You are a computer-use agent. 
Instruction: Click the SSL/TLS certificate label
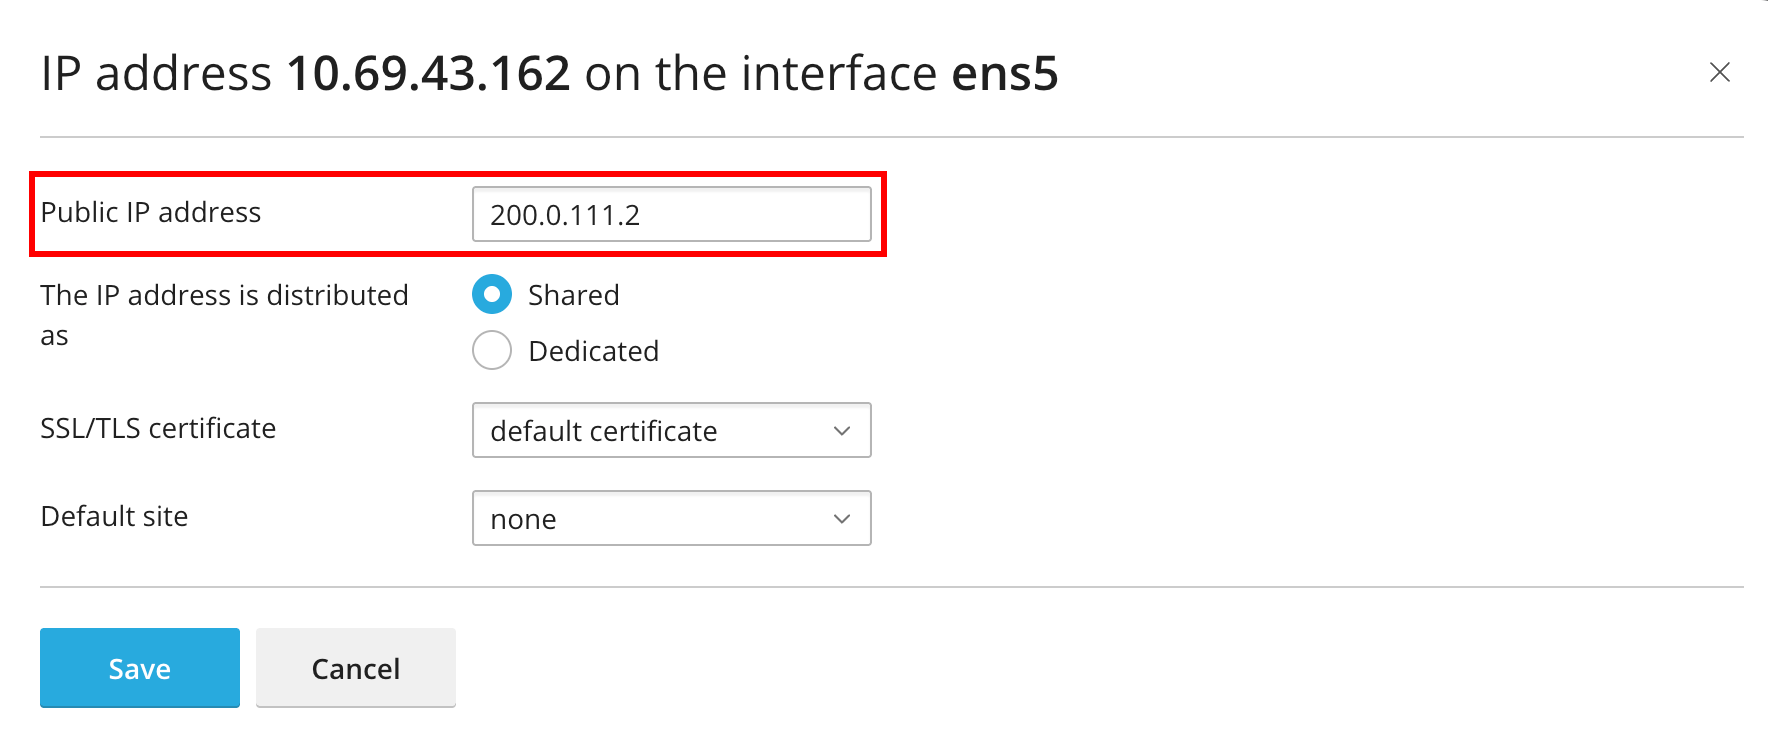click(x=158, y=428)
